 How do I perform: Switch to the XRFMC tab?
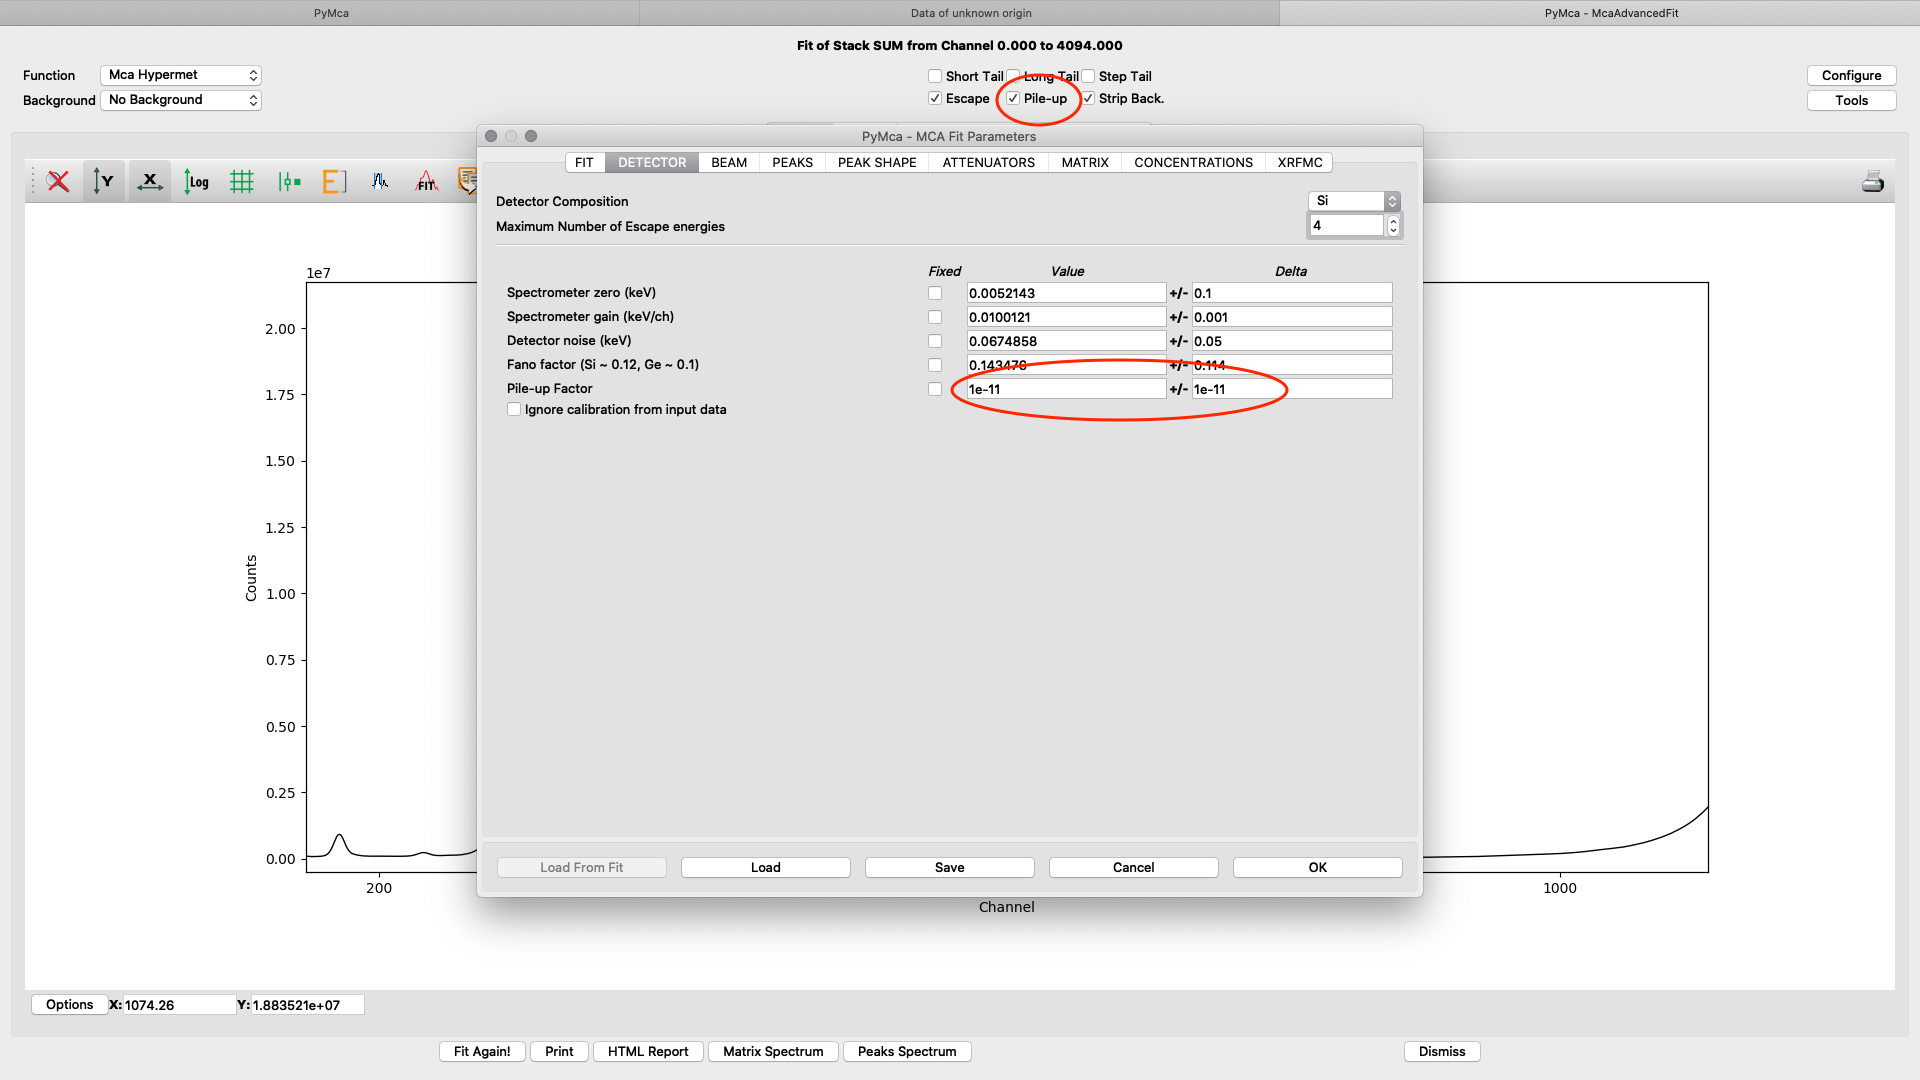point(1300,162)
